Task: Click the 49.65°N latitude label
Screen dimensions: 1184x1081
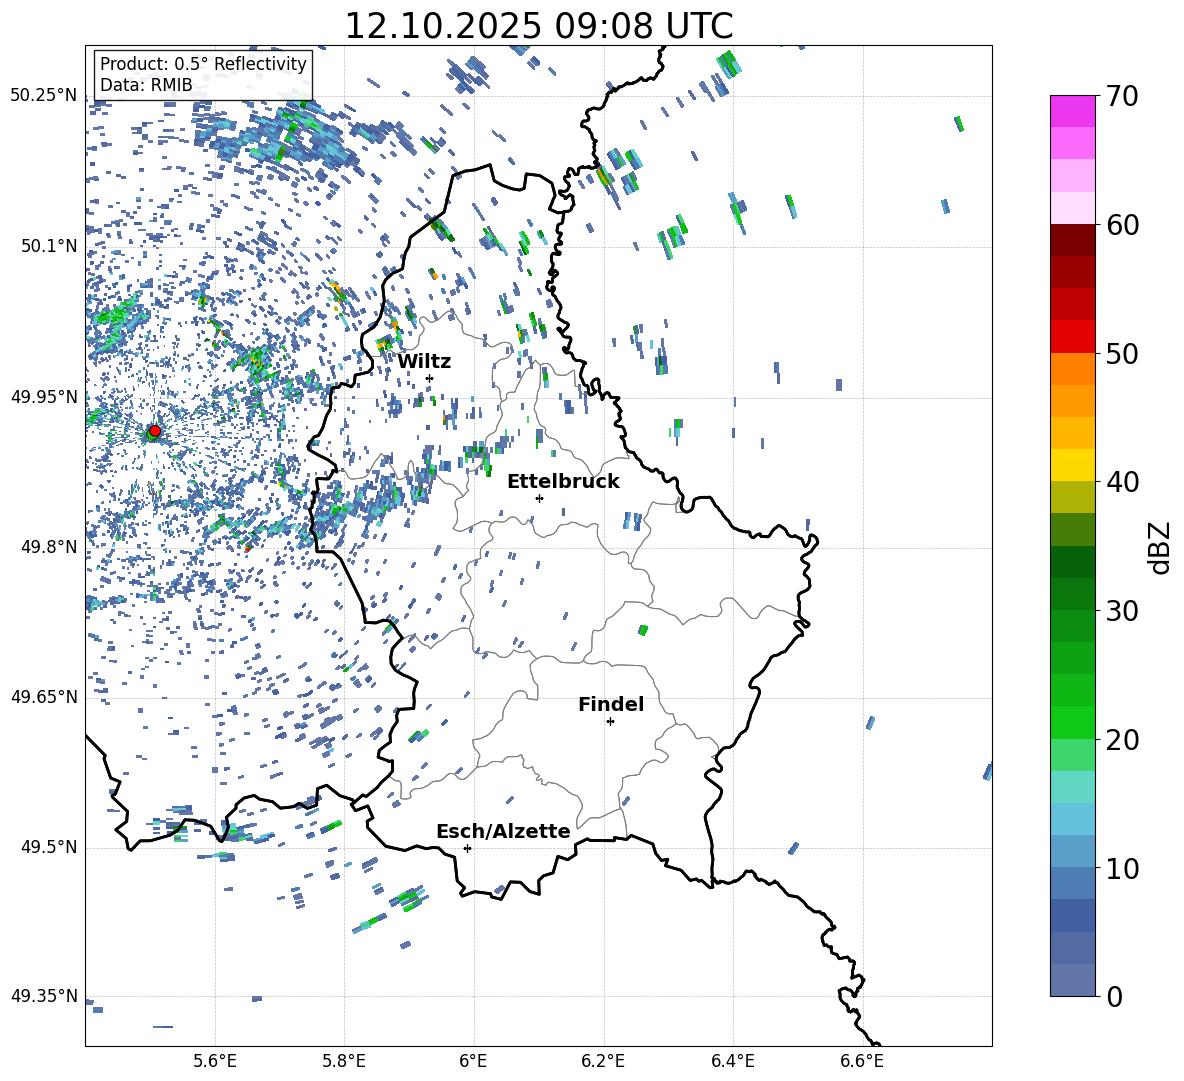Action: 44,696
